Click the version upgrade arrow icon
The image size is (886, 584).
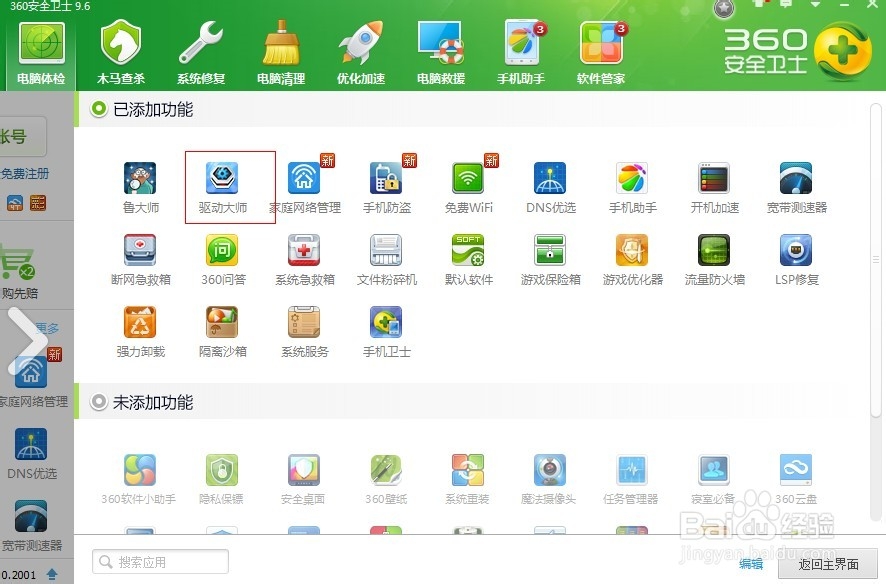tap(52, 574)
